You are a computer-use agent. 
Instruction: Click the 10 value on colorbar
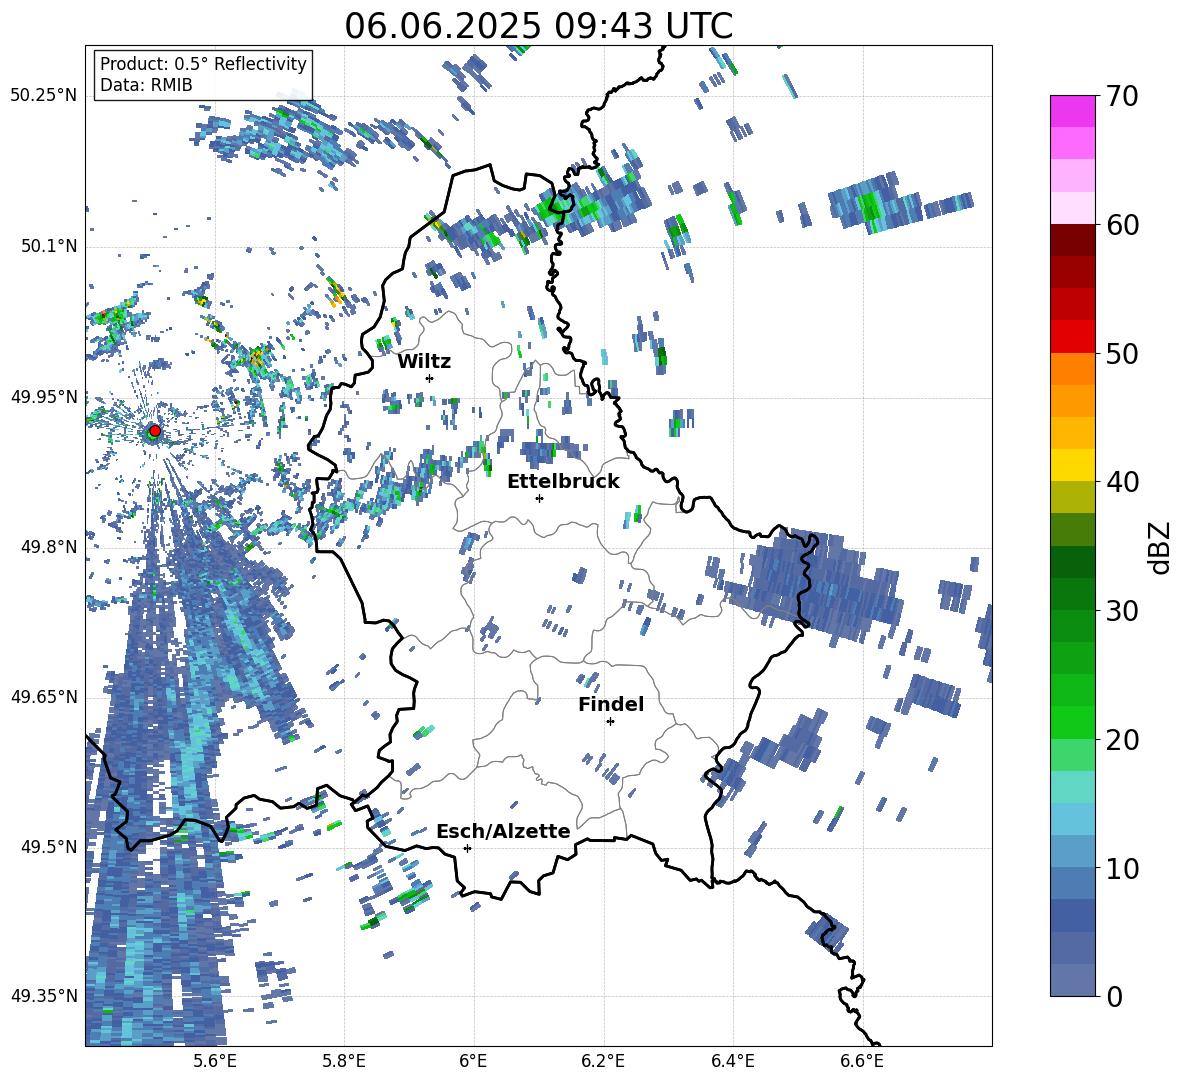[x=1121, y=868]
